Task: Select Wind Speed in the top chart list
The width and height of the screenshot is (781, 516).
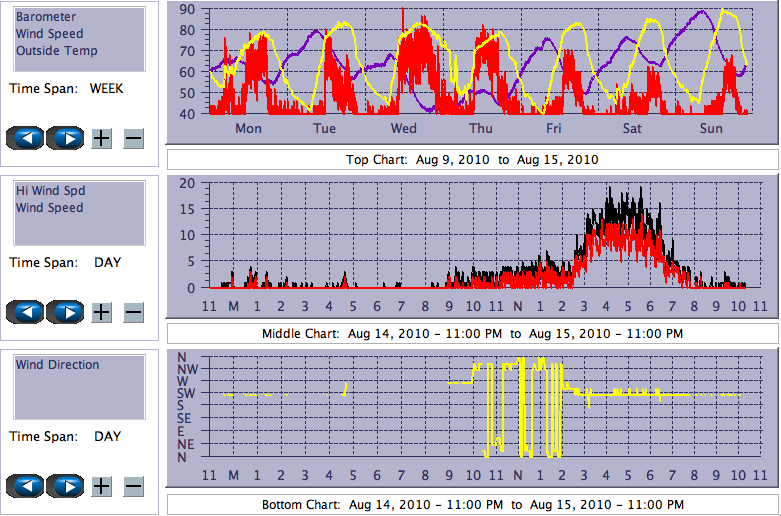Action: [x=49, y=34]
